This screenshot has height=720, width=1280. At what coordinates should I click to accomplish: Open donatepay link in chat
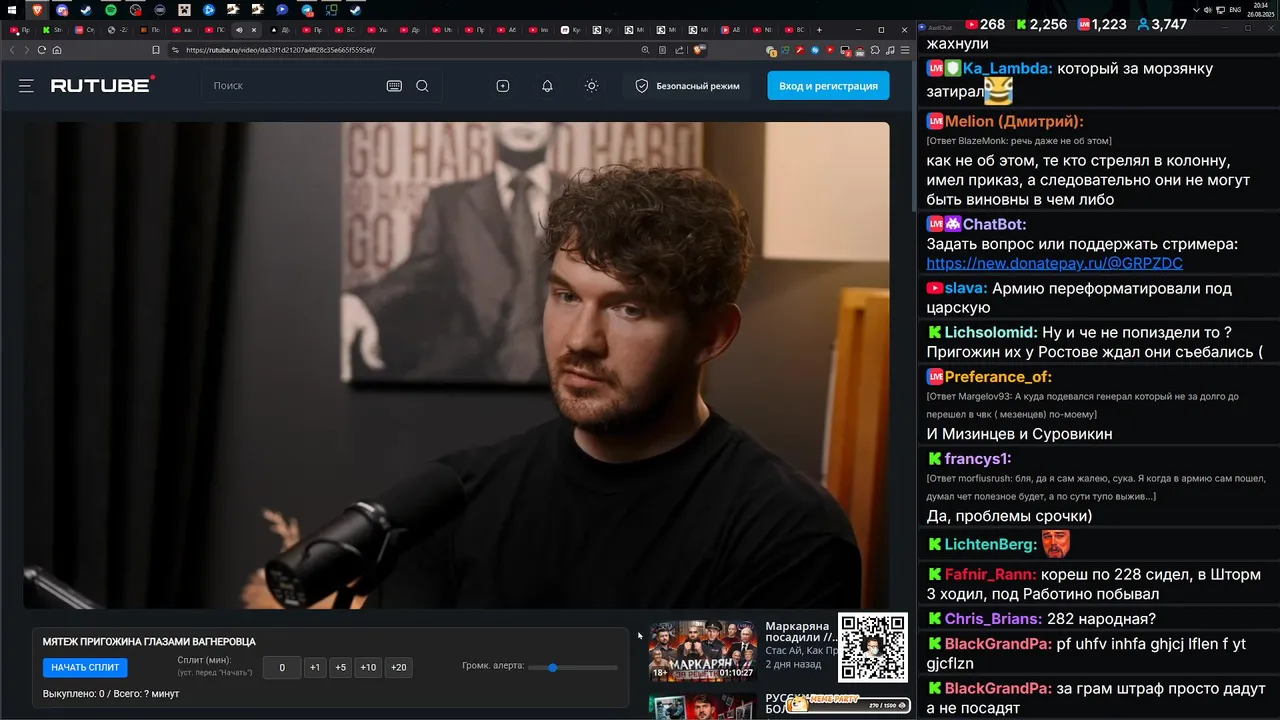[x=1054, y=263]
